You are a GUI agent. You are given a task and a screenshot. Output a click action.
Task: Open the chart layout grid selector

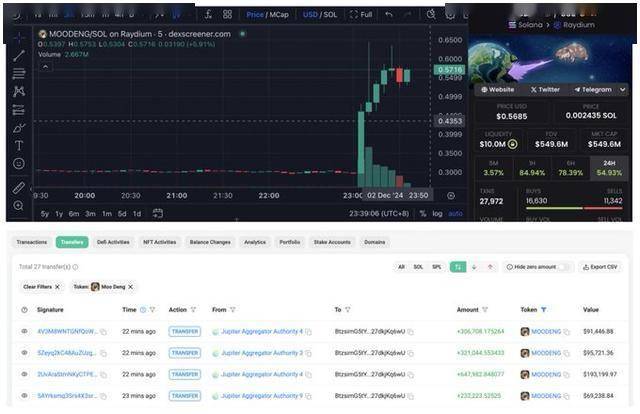pyautogui.click(x=227, y=14)
